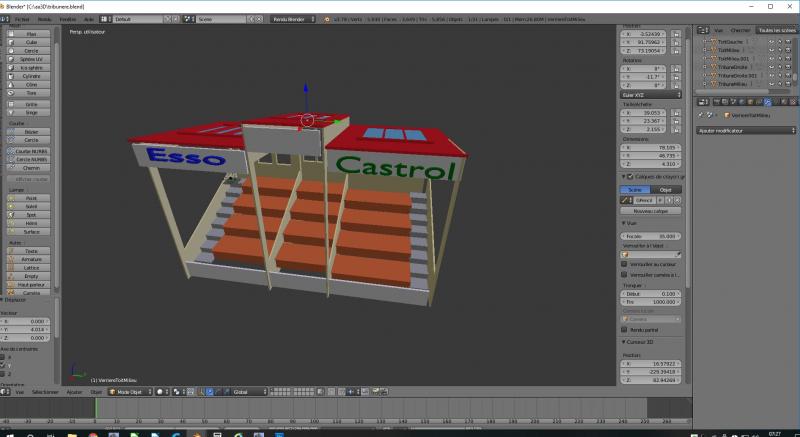Open the Aide menu
The width and height of the screenshot is (800, 437).
click(89, 19)
